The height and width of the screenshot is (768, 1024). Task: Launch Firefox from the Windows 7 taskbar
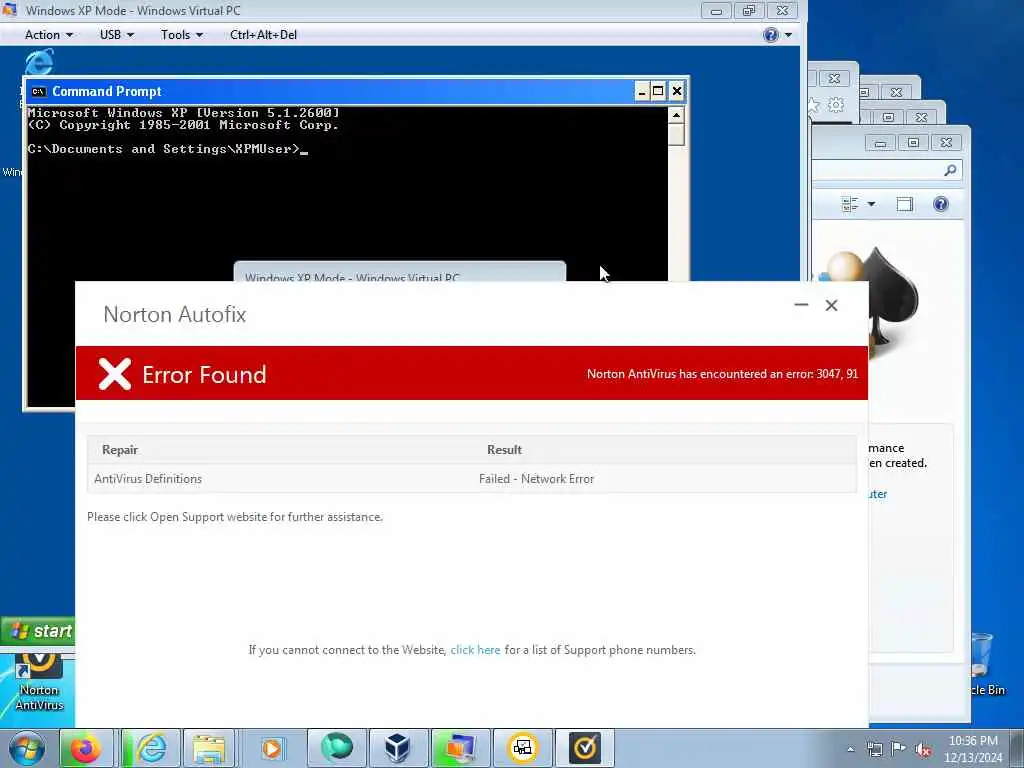pyautogui.click(x=86, y=748)
